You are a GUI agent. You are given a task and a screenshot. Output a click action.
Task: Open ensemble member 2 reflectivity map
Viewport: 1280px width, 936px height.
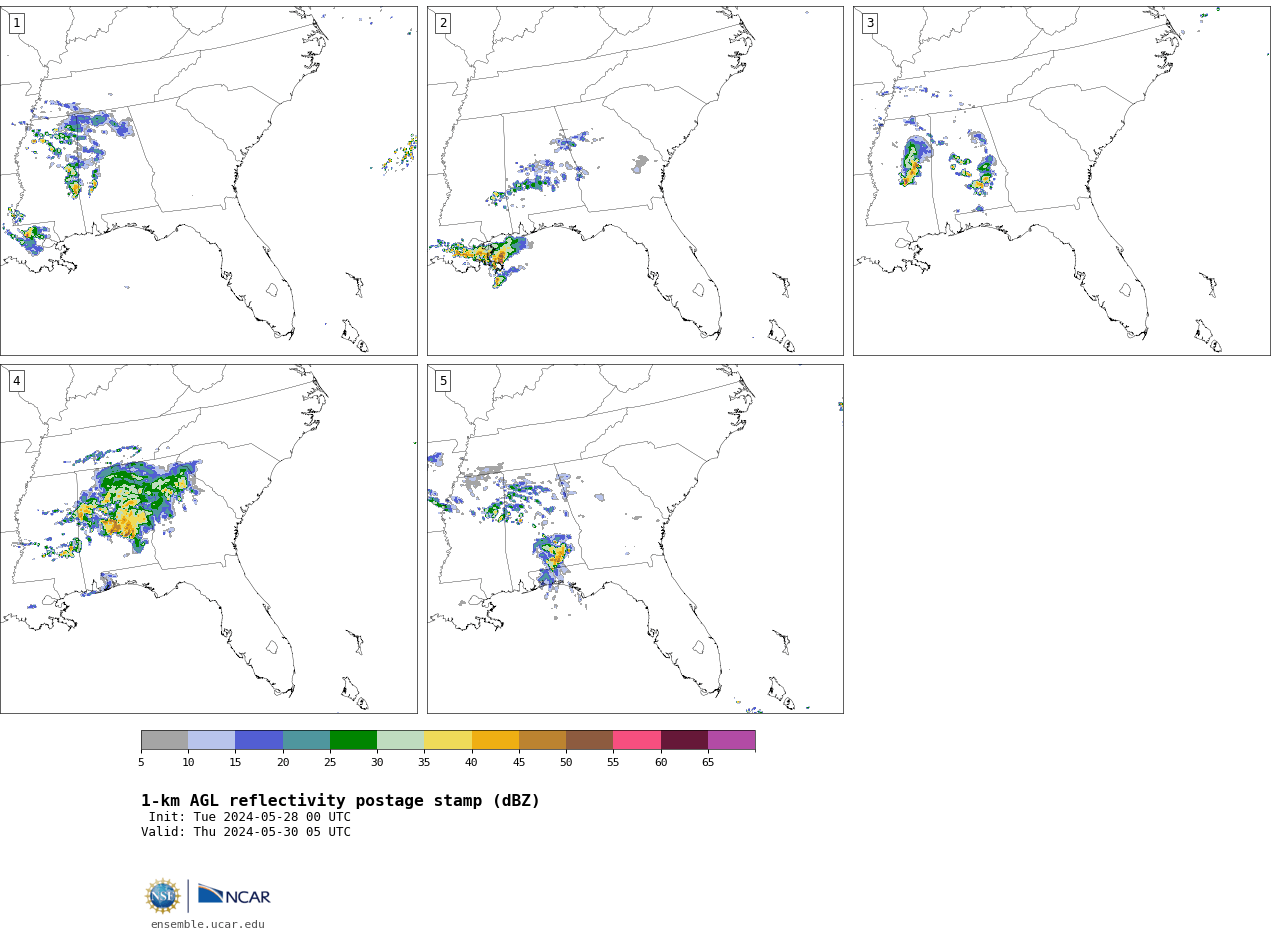tap(635, 181)
